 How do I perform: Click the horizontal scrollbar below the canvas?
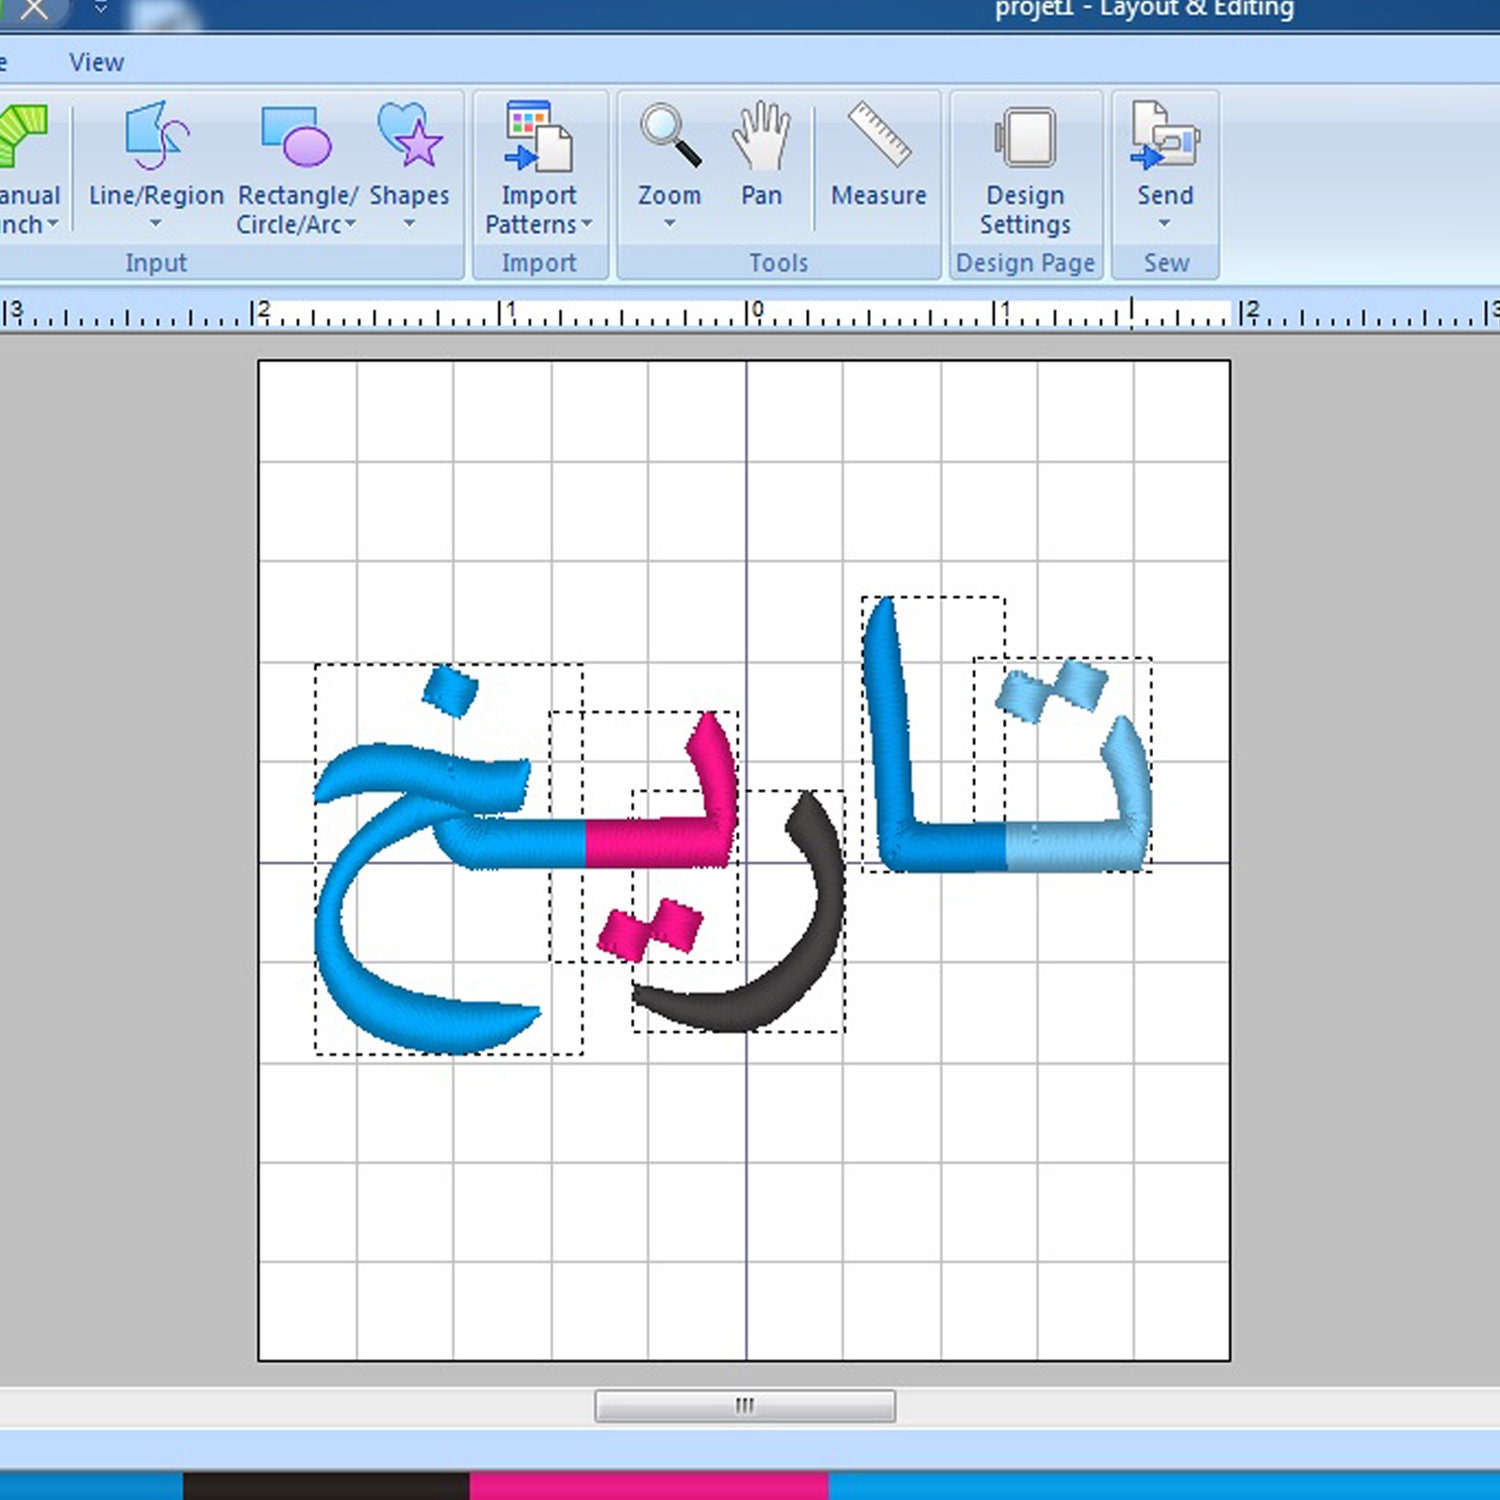(x=744, y=1405)
